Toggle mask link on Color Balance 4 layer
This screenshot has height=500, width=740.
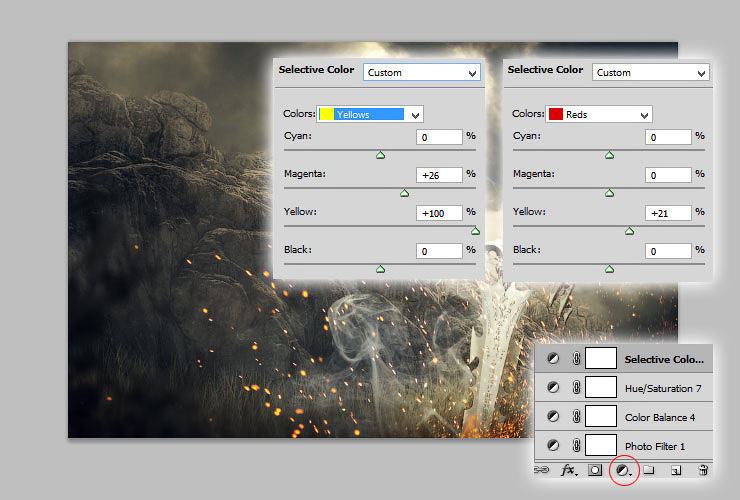(x=576, y=416)
